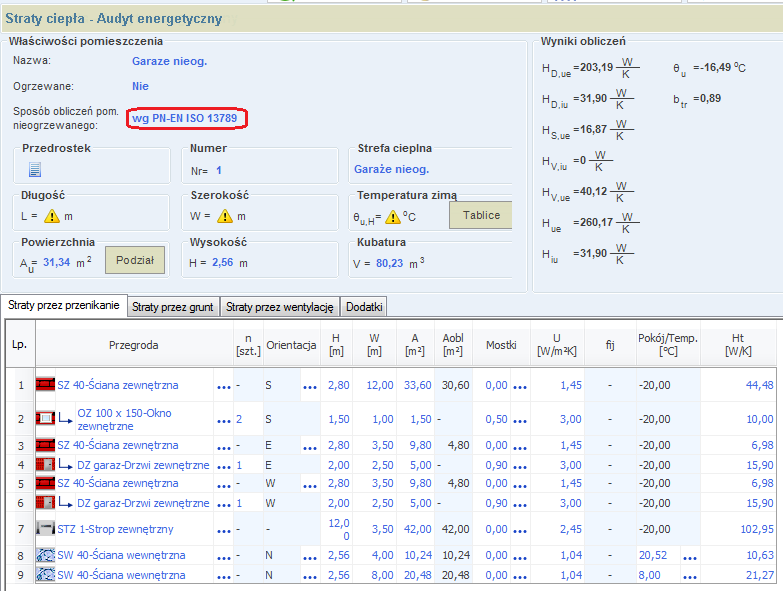Select row number 9 header cell

pos(20,575)
